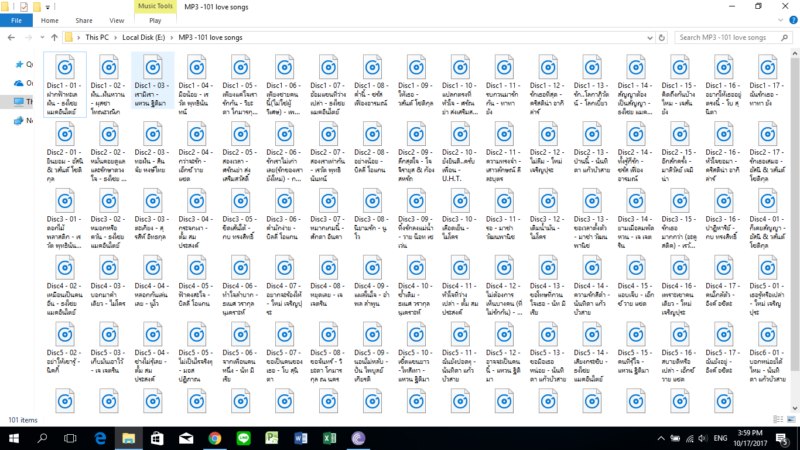Open the View ribbon tab
800x450 pixels.
[116, 20]
